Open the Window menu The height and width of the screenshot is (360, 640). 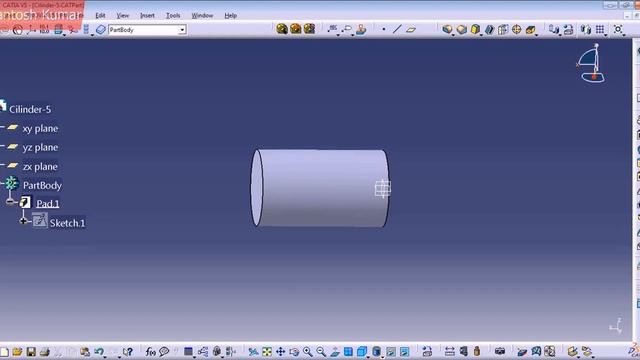[x=202, y=16]
